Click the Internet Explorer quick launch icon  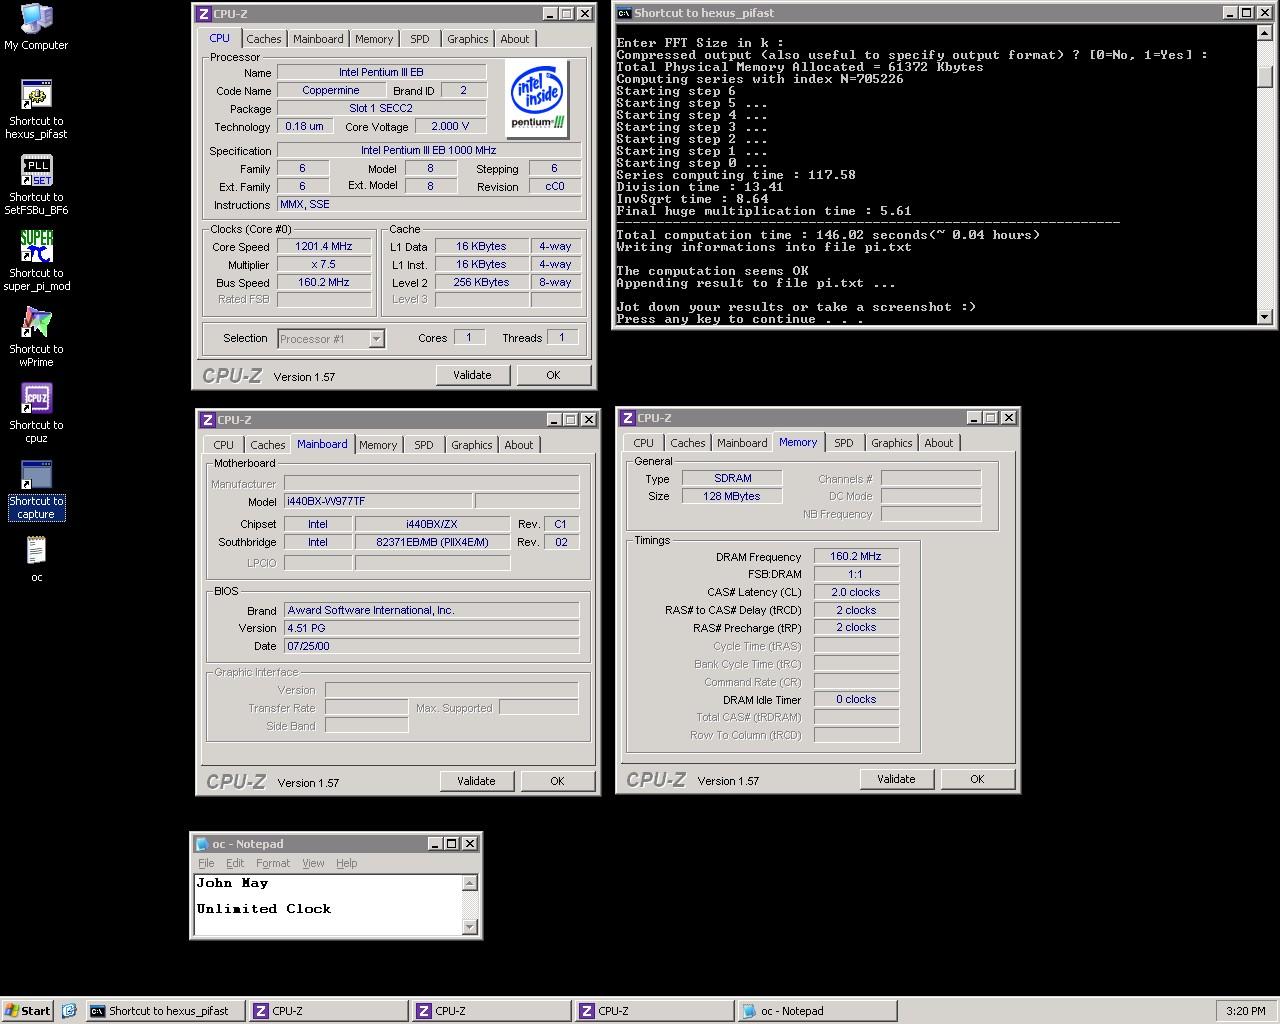click(69, 1011)
